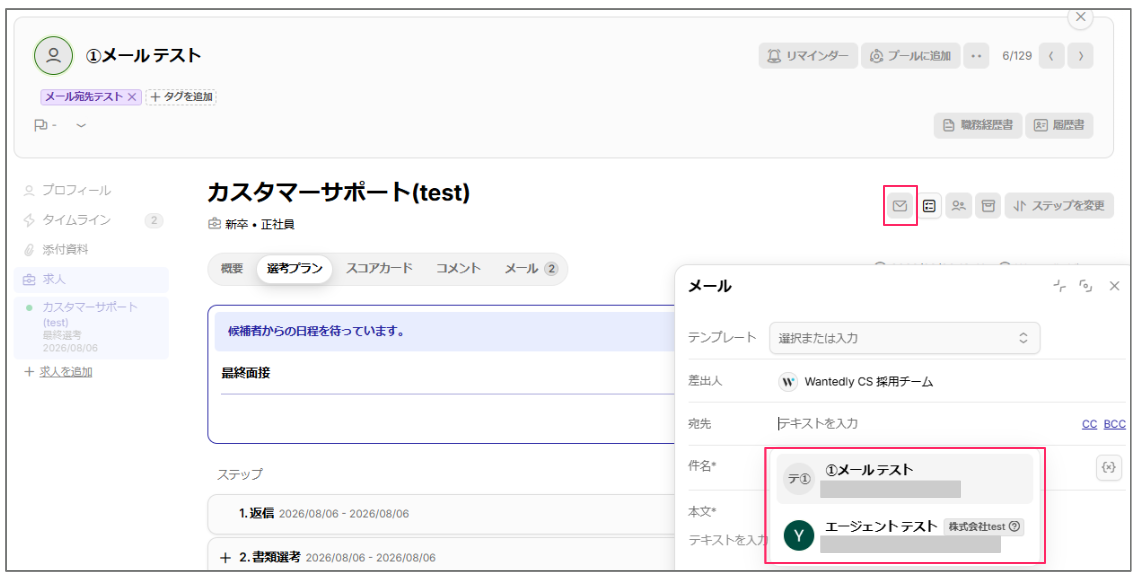Click the カスタマーサポート(test) job title
This screenshot has height=577, width=1137.
[339, 192]
